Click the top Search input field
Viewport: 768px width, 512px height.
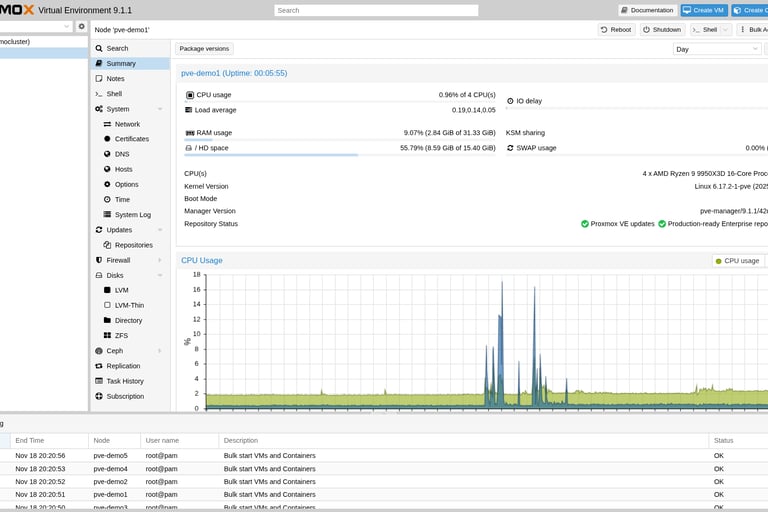pyautogui.click(x=376, y=10)
